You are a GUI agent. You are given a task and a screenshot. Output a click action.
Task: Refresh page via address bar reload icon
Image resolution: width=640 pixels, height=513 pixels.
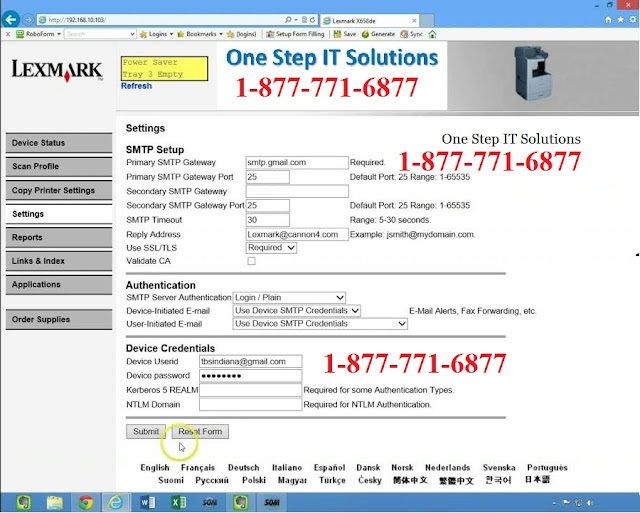tap(312, 20)
